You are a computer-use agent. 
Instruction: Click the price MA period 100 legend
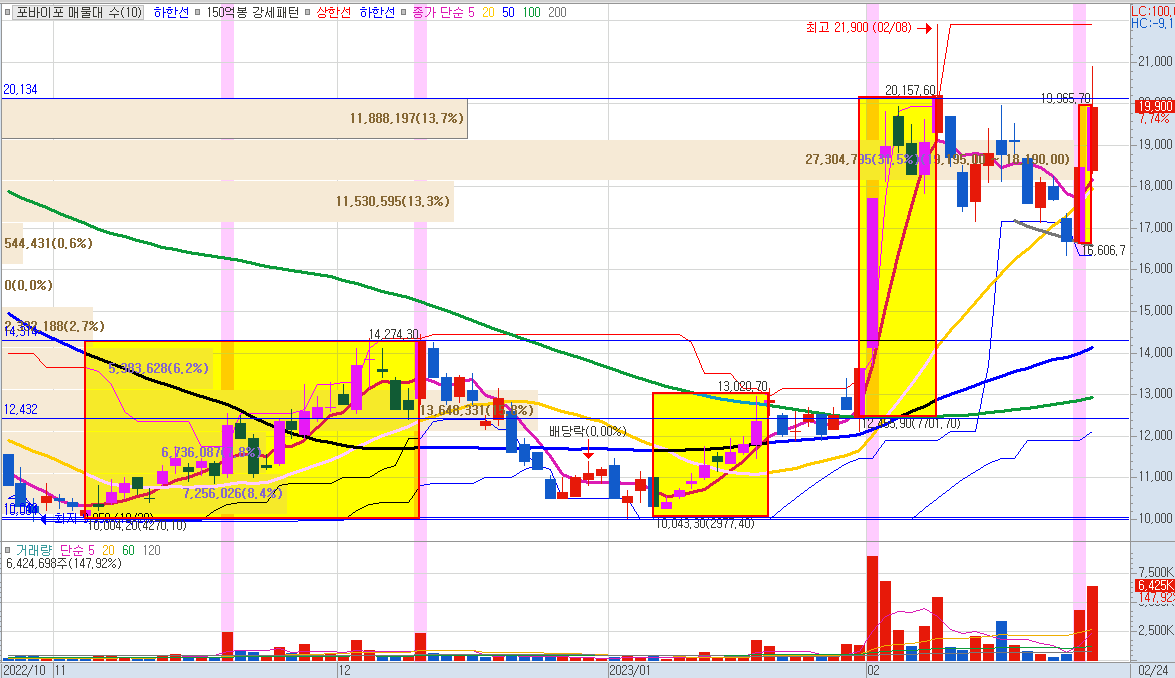(531, 12)
